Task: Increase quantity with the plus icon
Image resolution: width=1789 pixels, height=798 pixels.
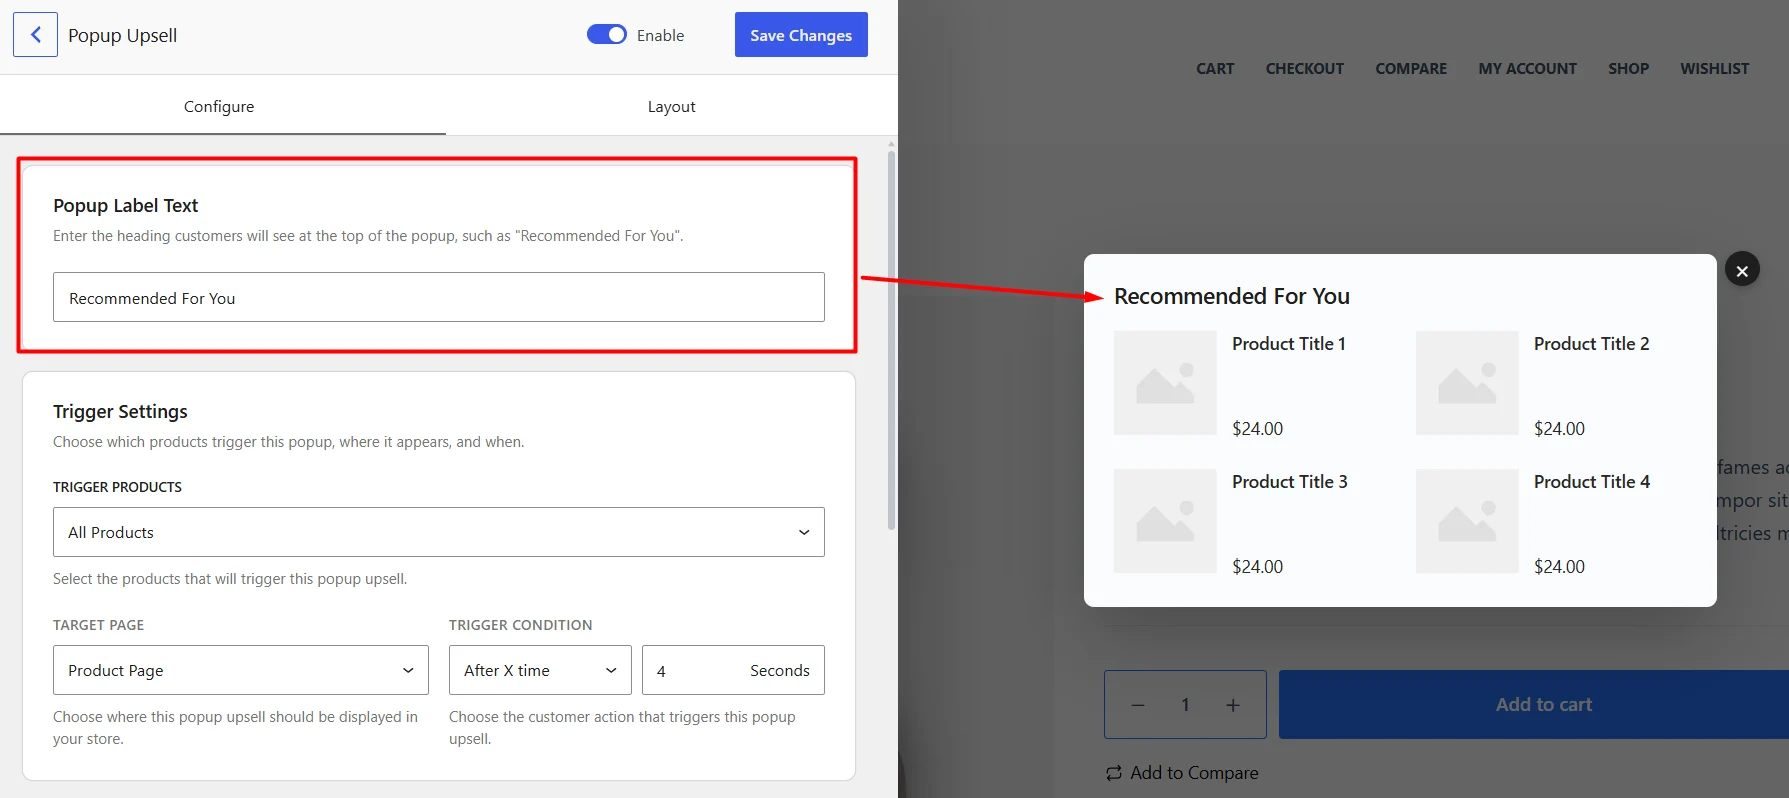Action: (x=1233, y=705)
